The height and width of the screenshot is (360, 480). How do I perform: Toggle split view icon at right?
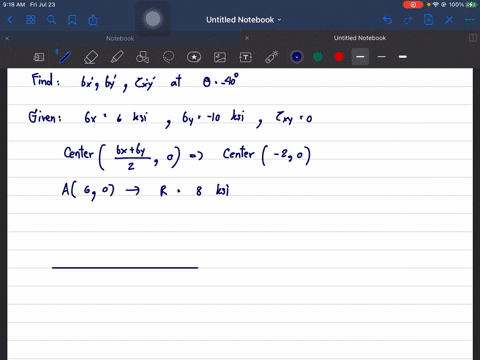473,38
